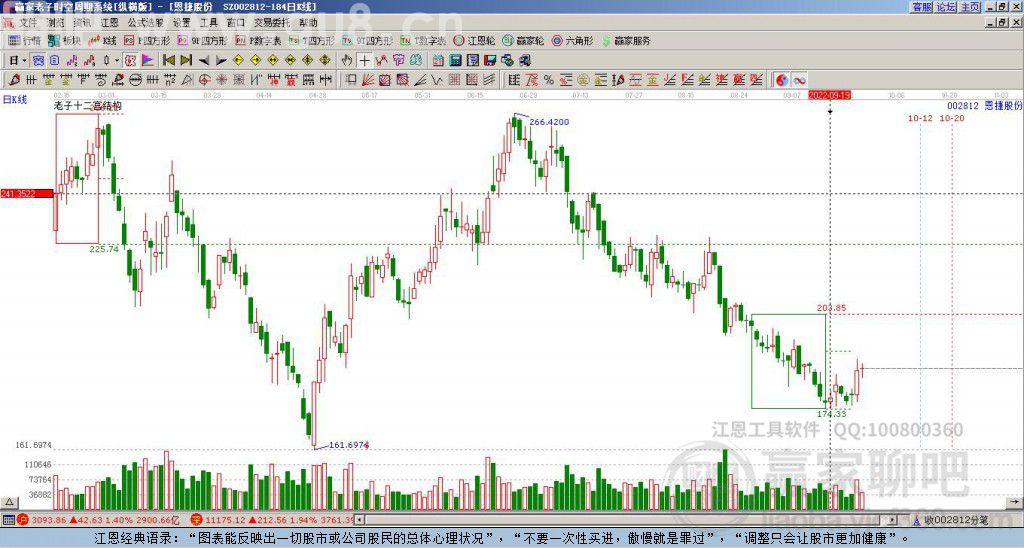Open the 江恩 menu
The width and height of the screenshot is (1024, 548).
coord(110,22)
